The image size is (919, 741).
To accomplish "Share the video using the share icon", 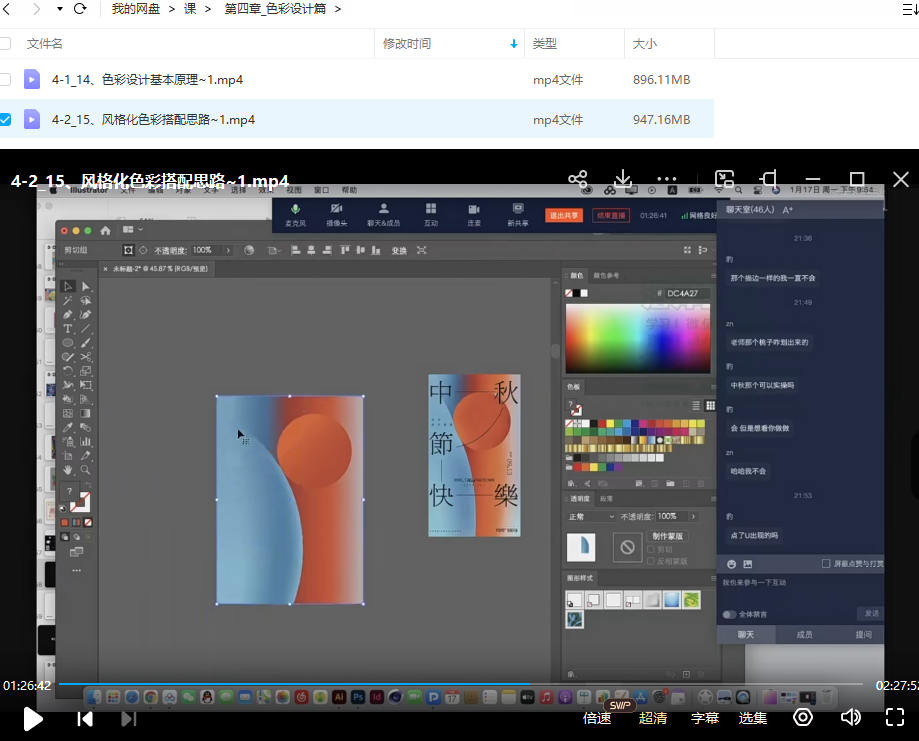I will 577,179.
